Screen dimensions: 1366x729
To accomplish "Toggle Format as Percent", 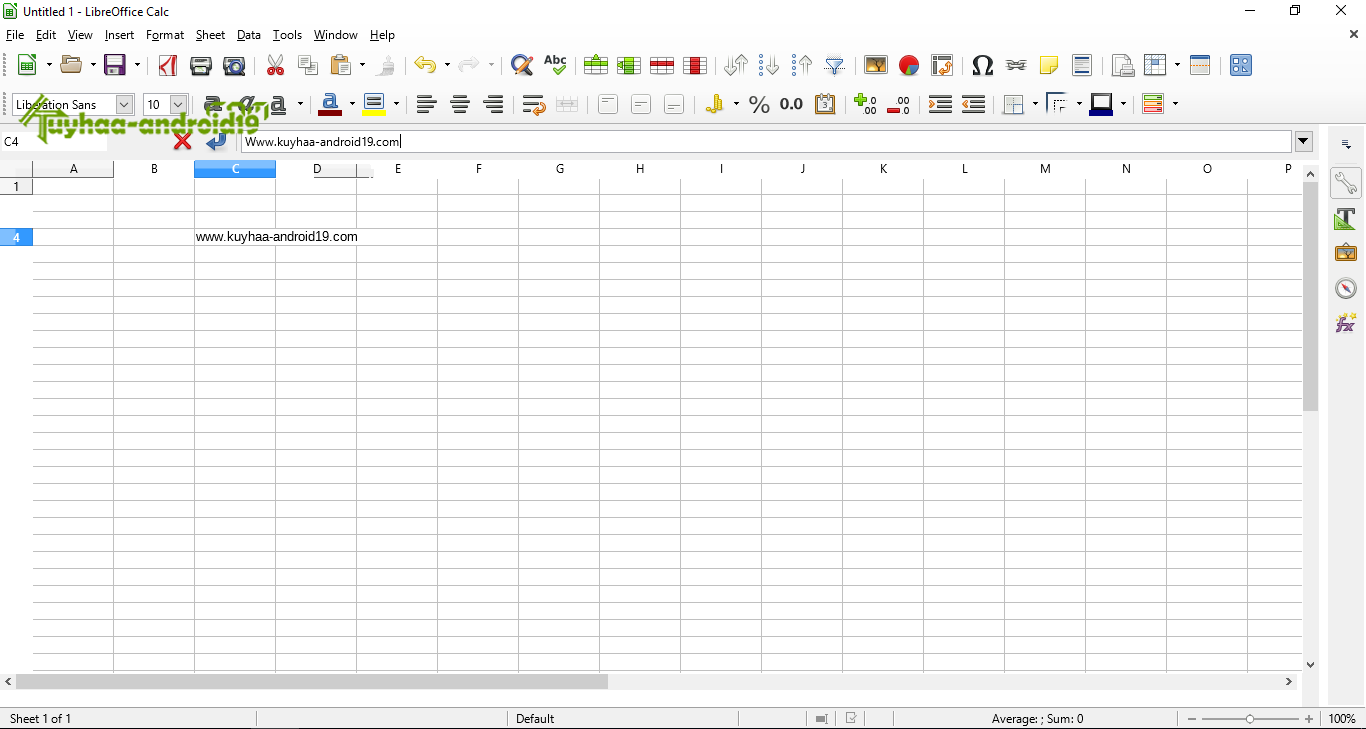I will point(759,104).
